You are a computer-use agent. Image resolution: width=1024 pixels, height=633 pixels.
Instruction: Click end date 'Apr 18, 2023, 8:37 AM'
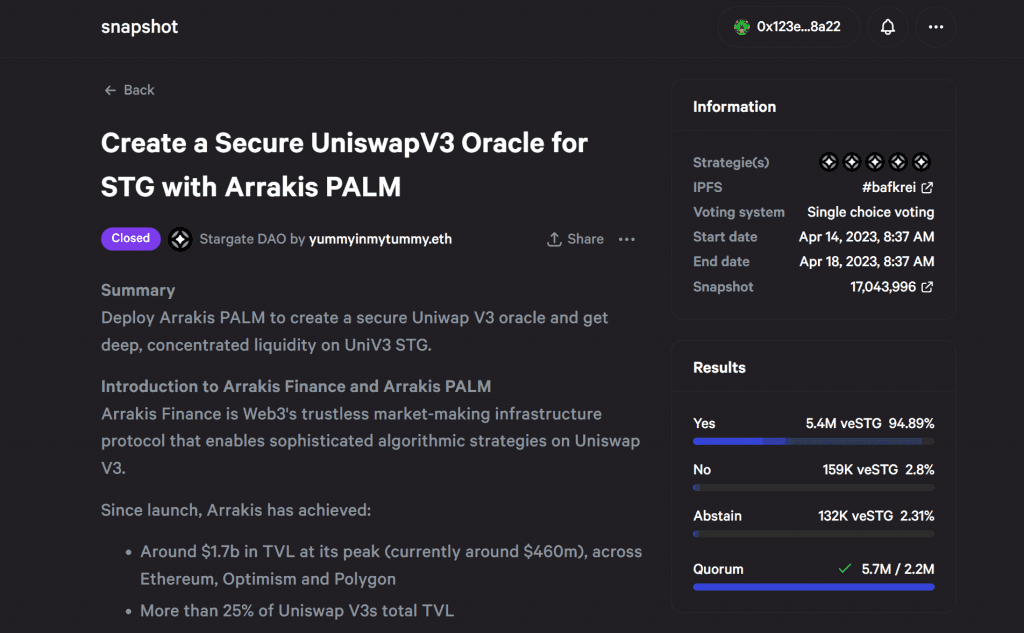[x=867, y=262]
